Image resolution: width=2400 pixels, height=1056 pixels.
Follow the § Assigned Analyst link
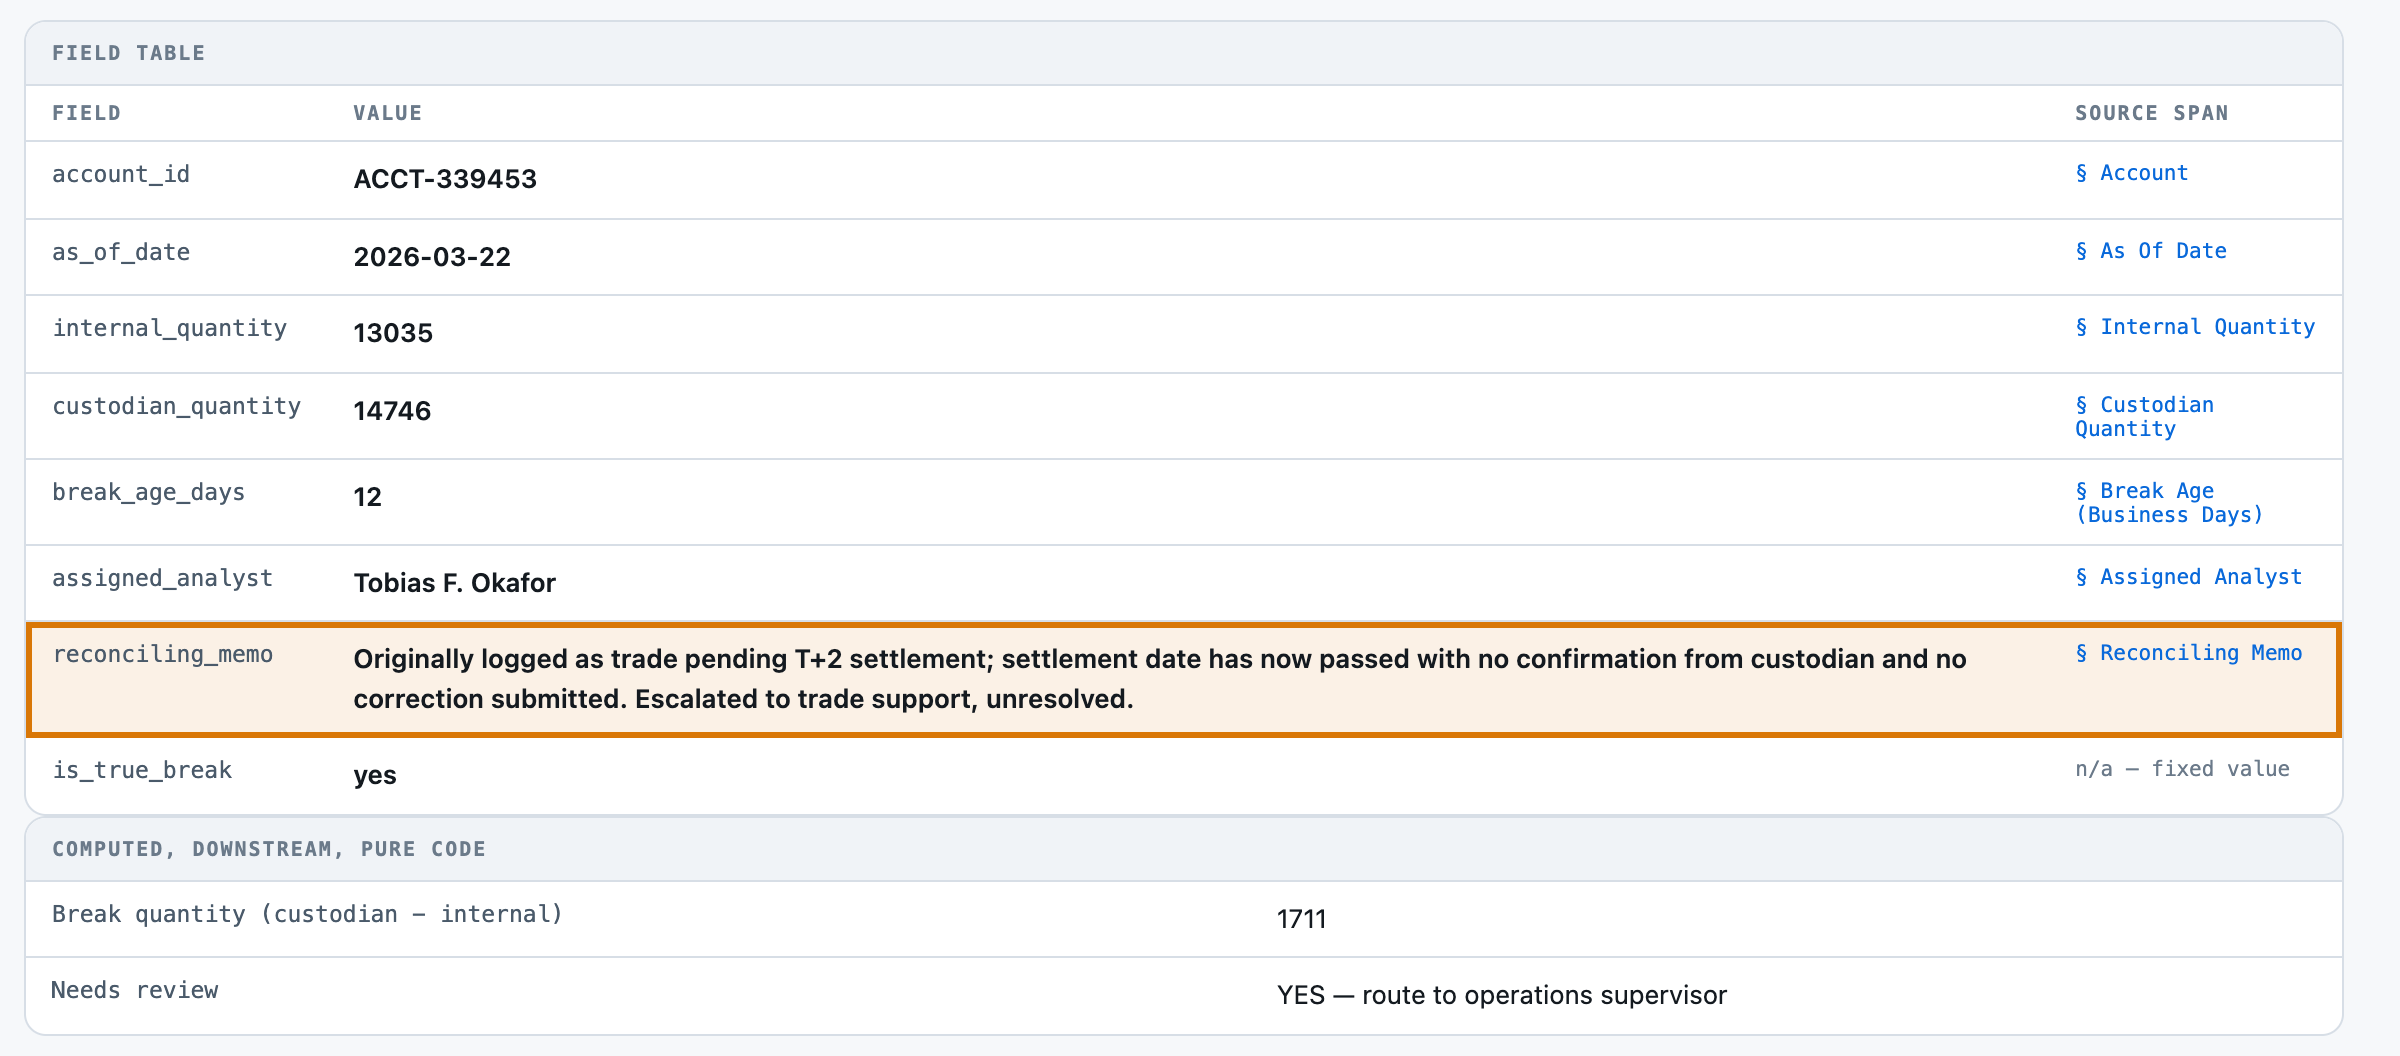(2188, 577)
